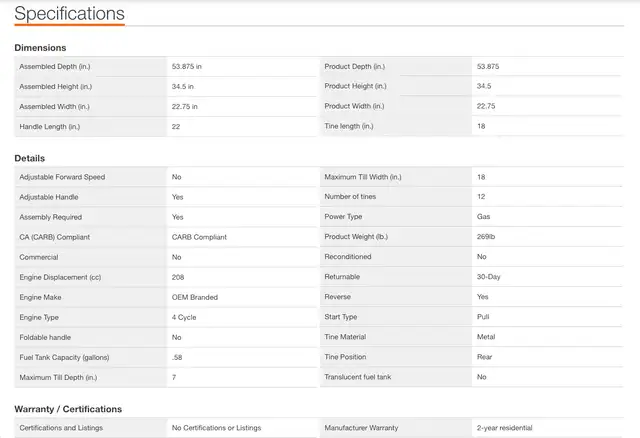Click the 'Manufacturer Warranty' label
Image resolution: width=640 pixels, height=438 pixels.
coord(361,428)
